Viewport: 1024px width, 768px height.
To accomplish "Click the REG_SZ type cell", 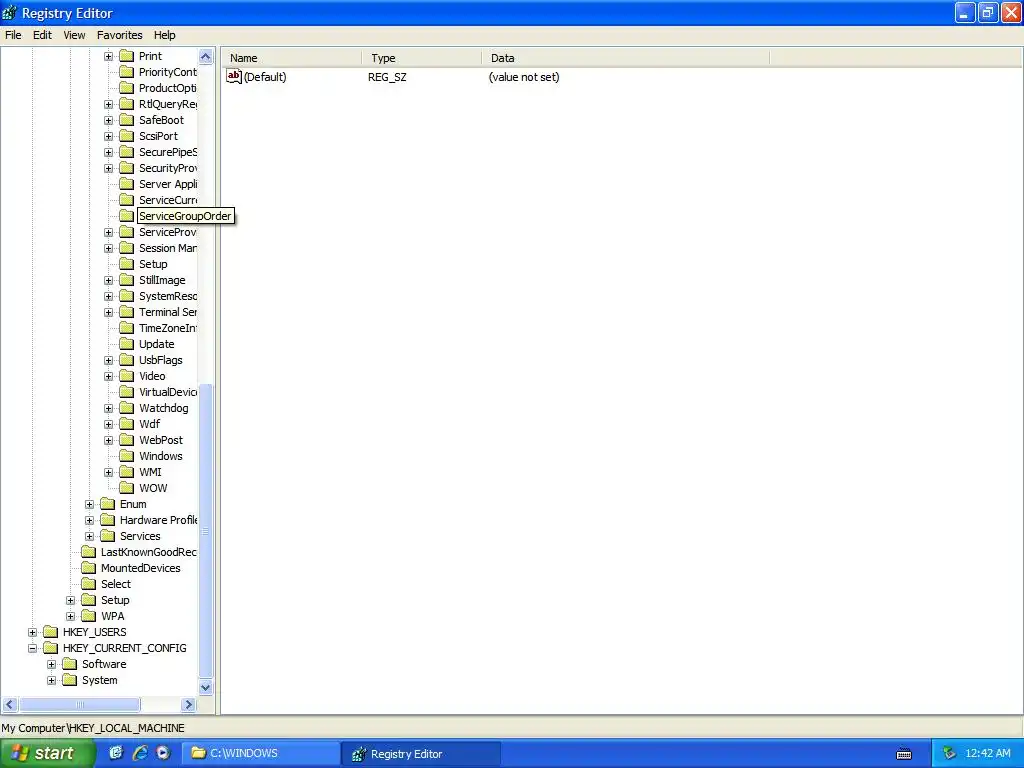I will [387, 77].
